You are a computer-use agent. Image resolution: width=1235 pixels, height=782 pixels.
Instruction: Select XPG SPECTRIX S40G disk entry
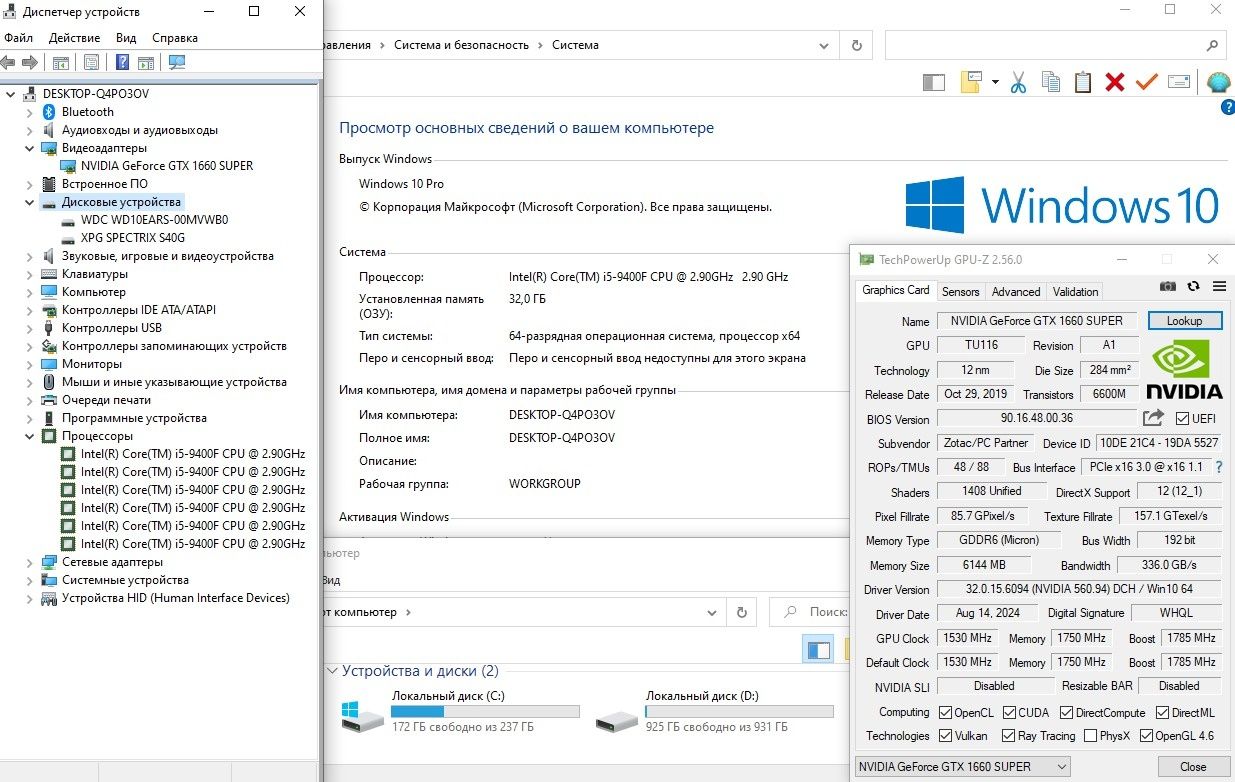coord(132,238)
